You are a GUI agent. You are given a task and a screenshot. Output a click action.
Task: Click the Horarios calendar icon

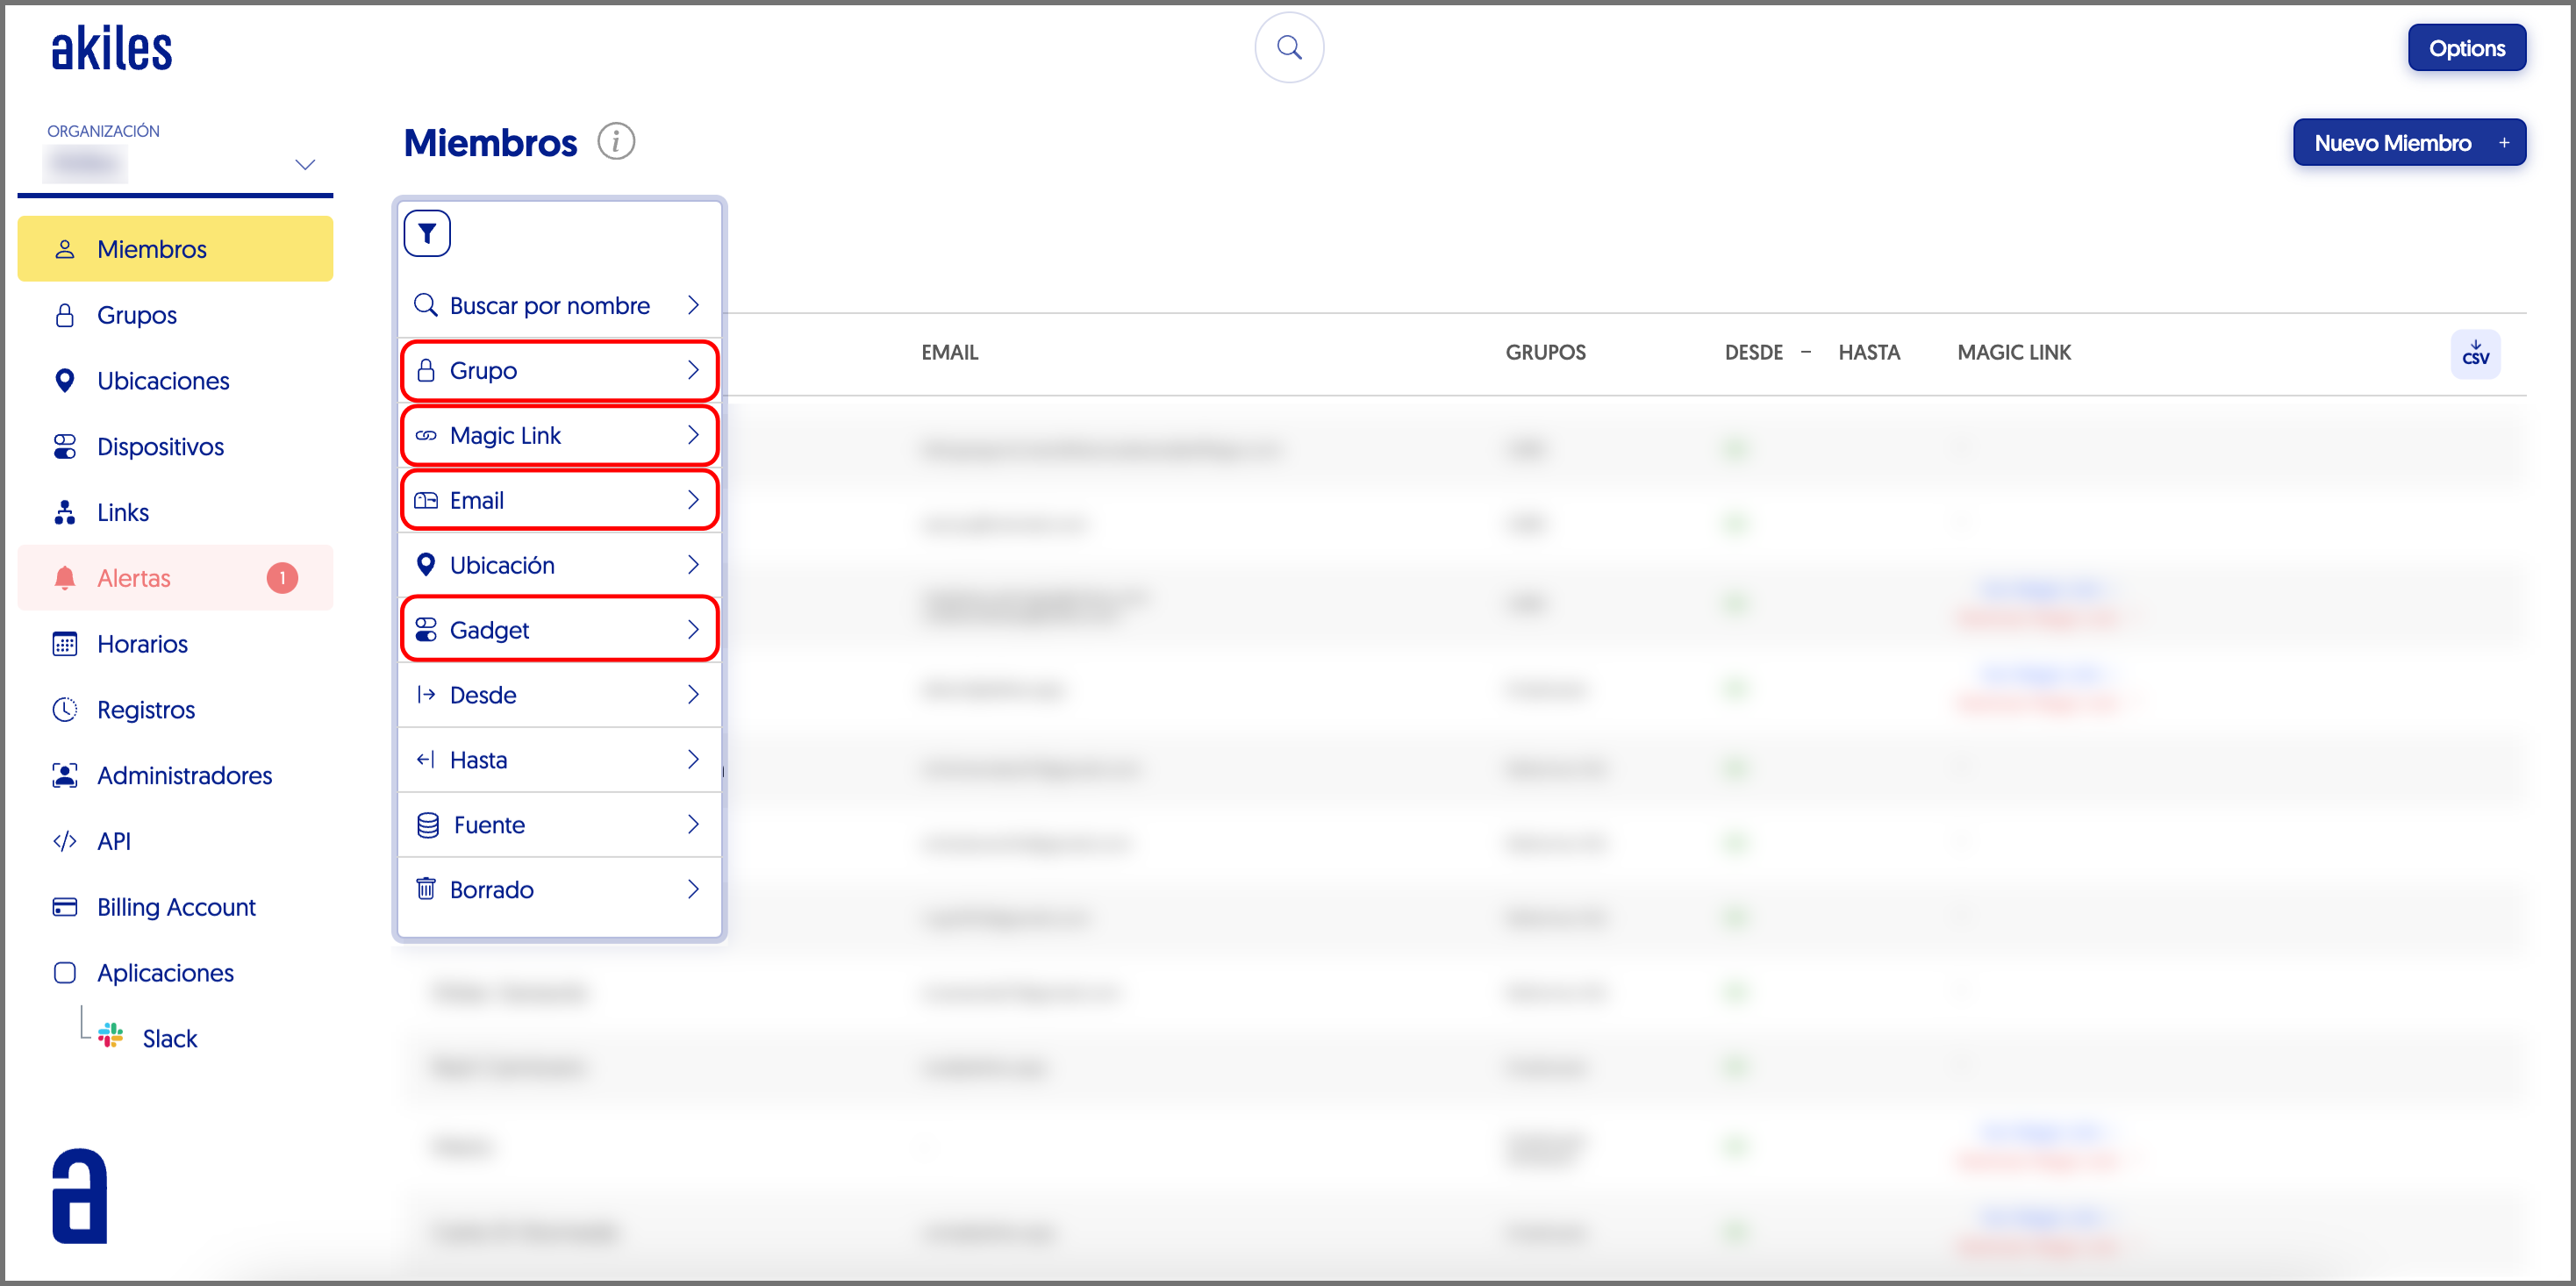coord(65,644)
